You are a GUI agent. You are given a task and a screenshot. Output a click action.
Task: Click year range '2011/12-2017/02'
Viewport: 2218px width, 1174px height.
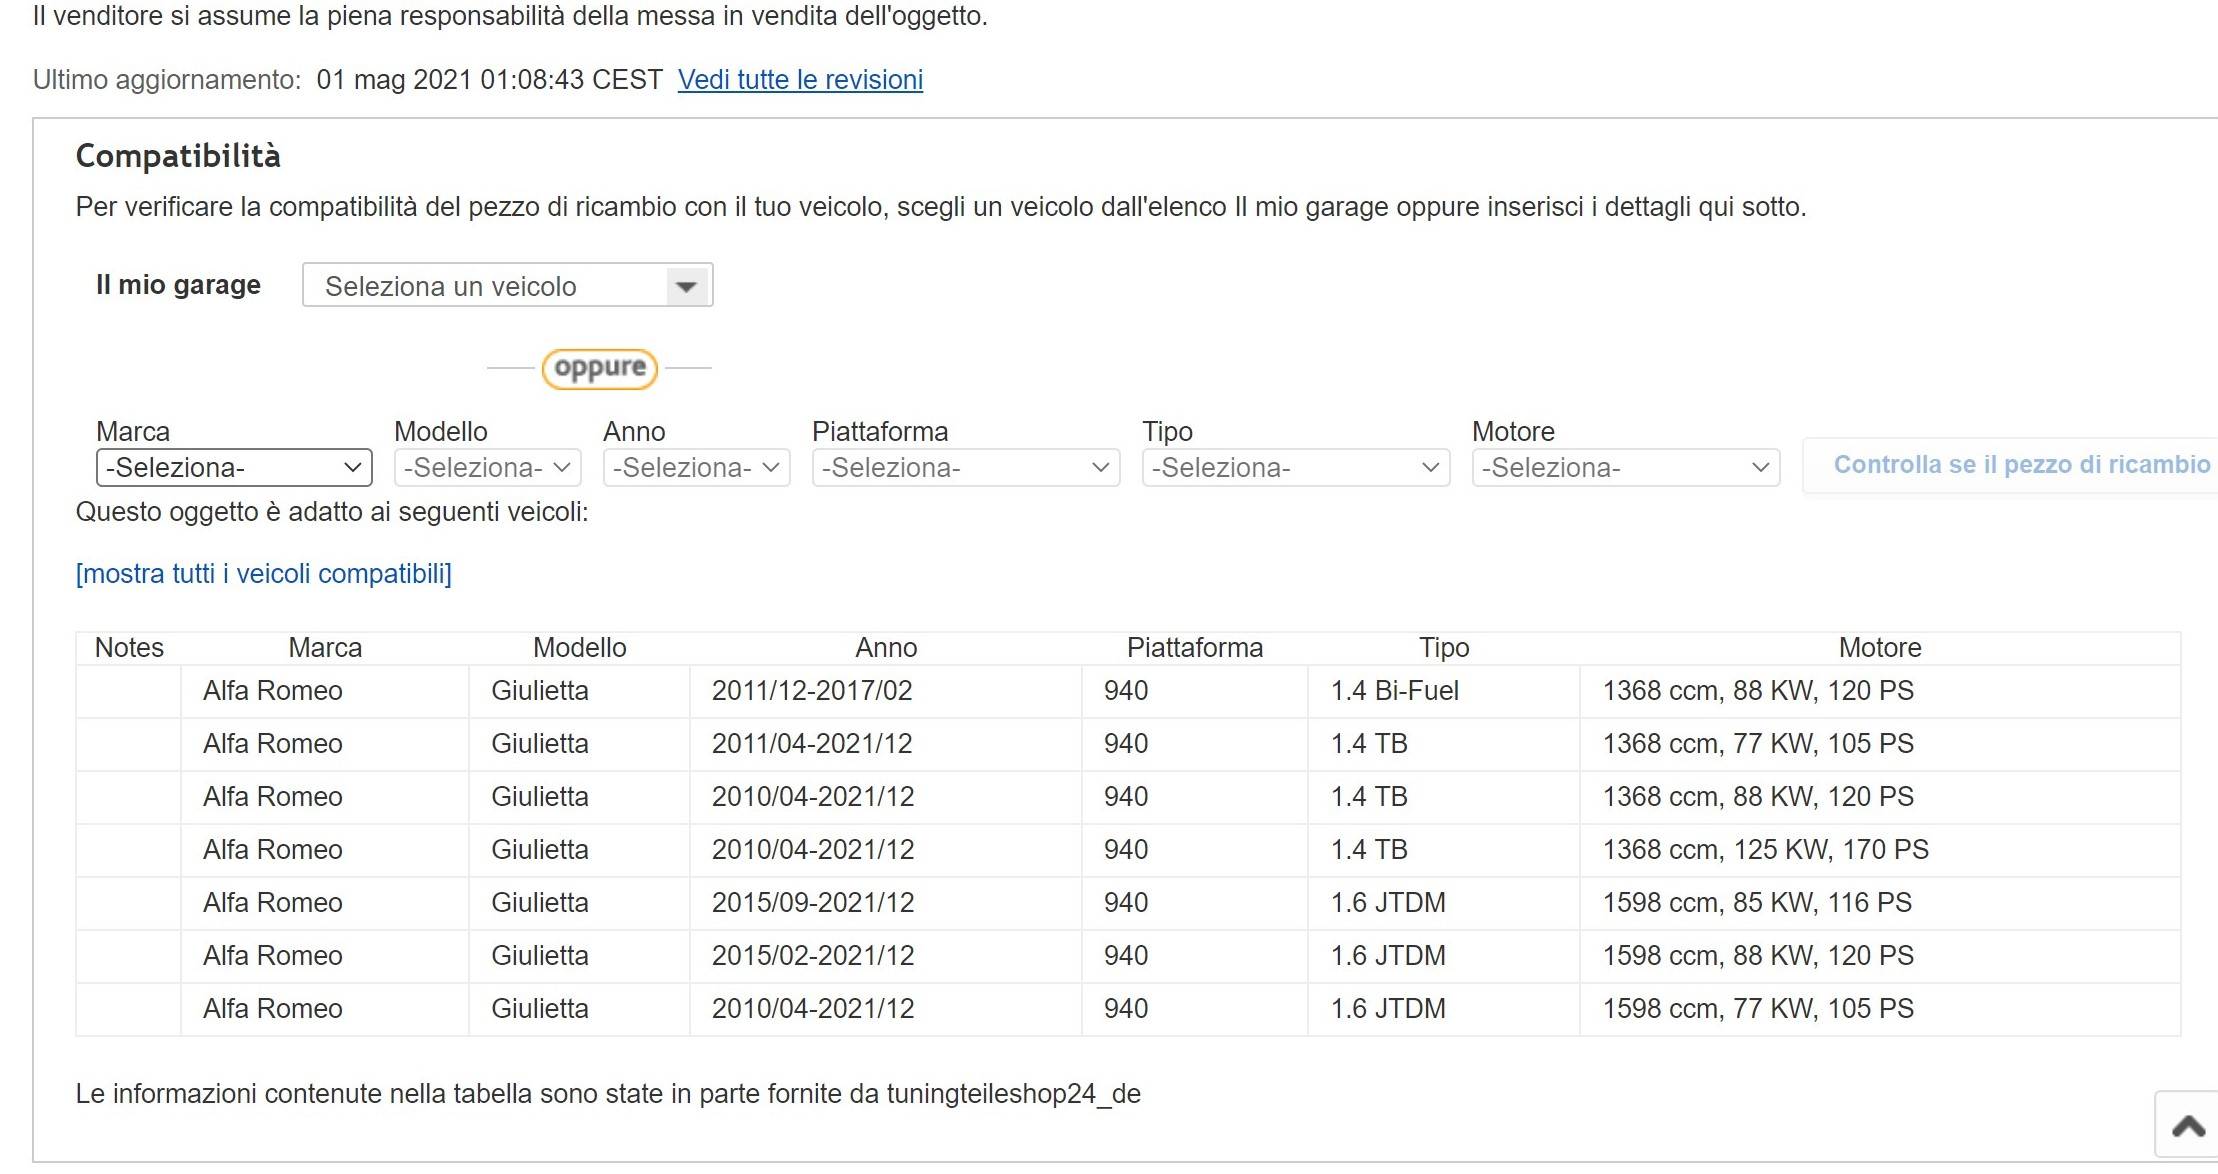coord(812,691)
